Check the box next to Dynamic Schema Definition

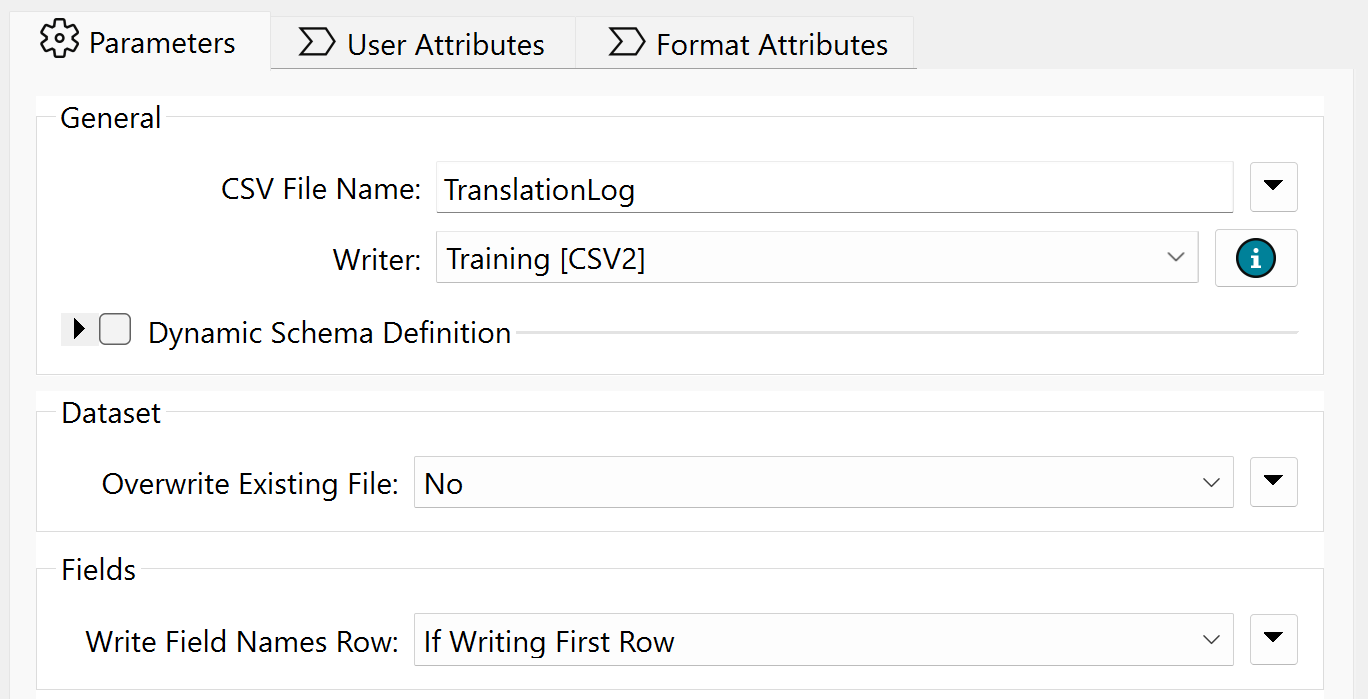point(115,329)
